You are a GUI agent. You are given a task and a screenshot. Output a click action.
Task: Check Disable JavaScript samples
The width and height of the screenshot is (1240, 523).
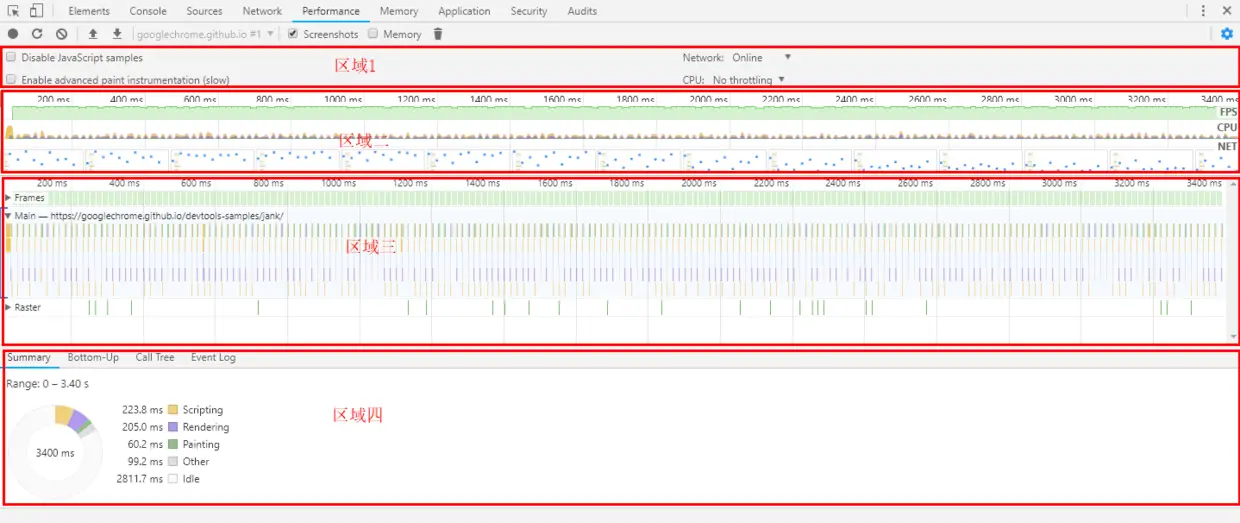[11, 58]
